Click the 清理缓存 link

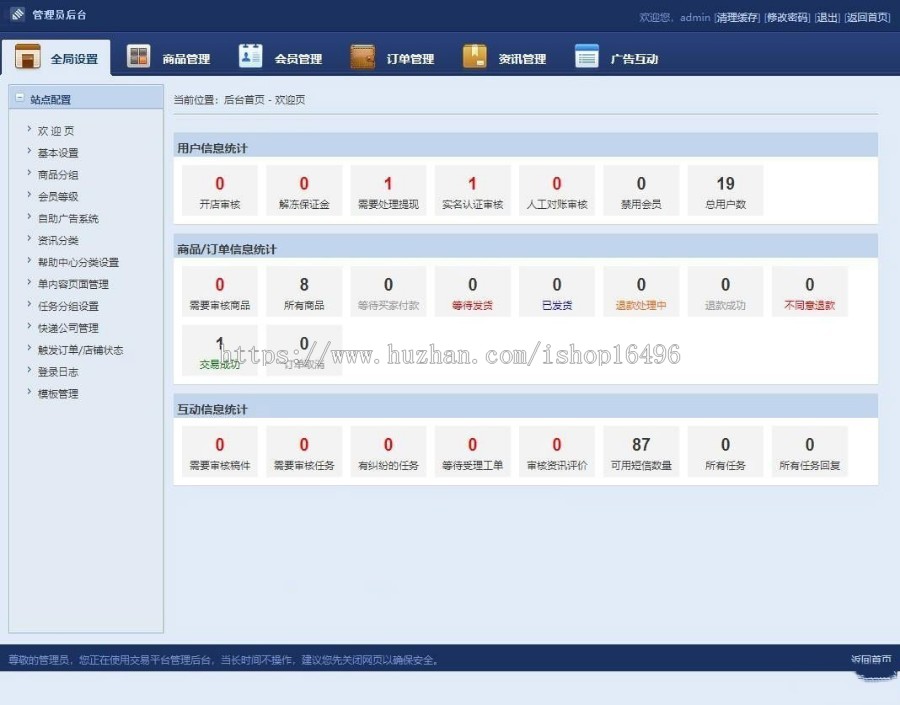(737, 17)
